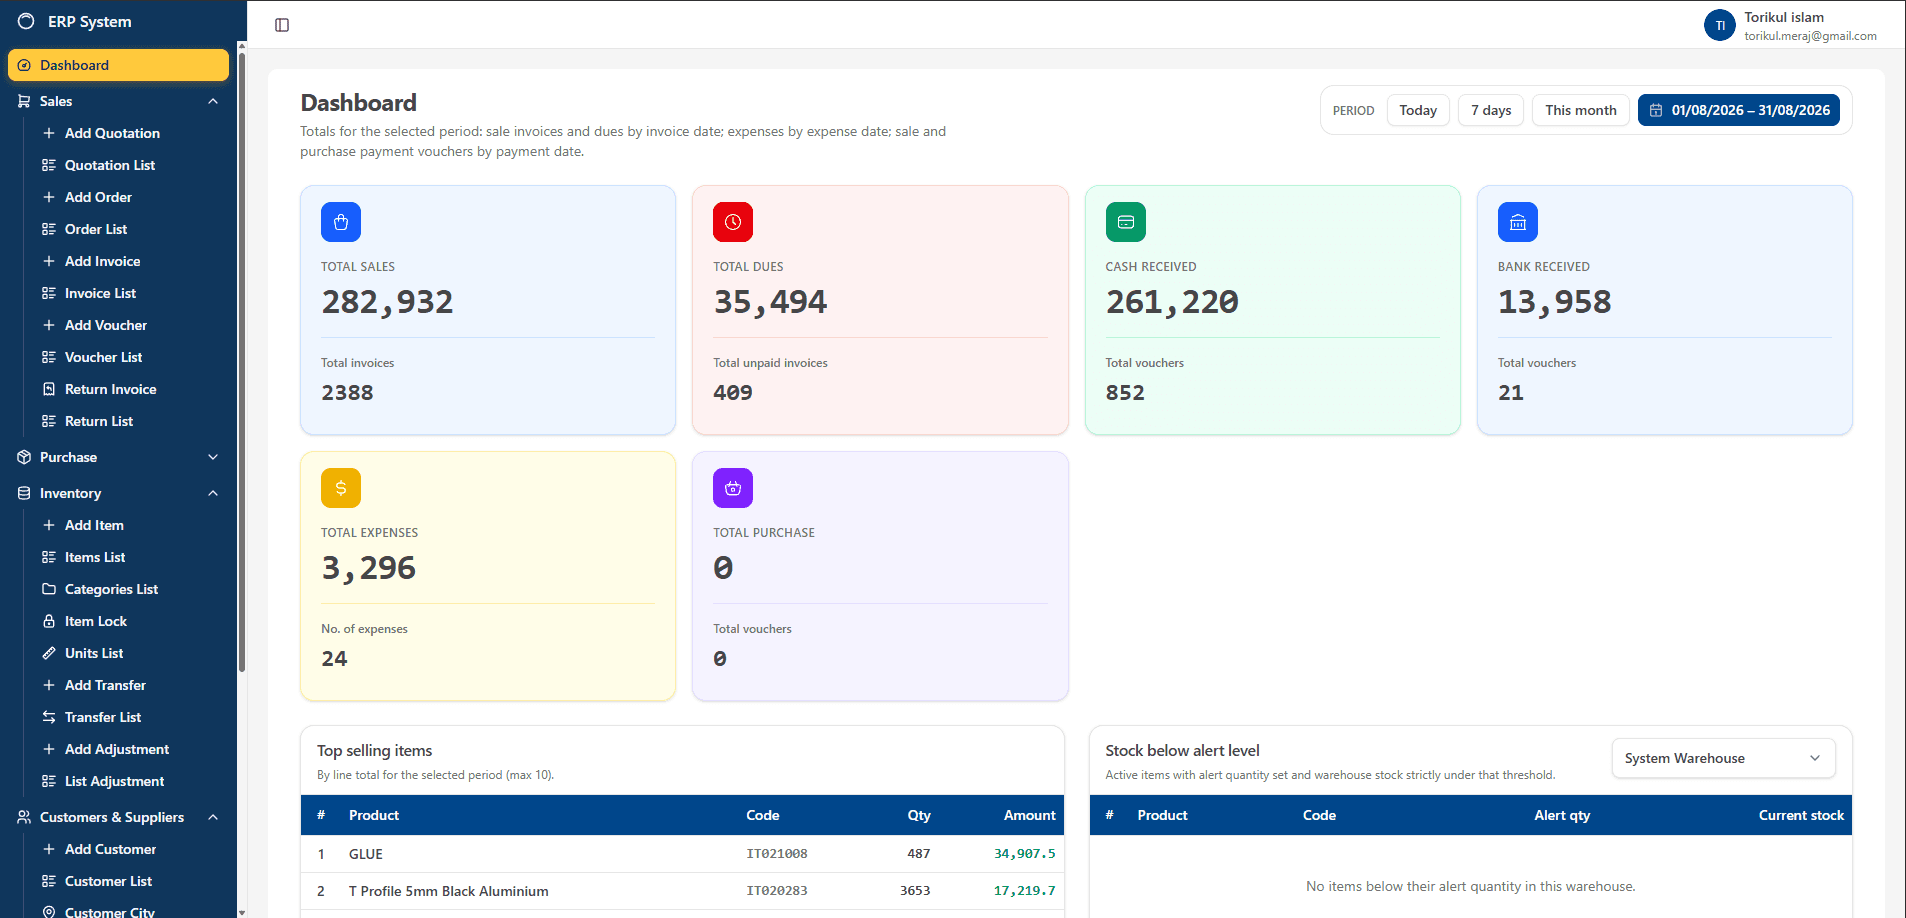Click the Cash Received card icon
Viewport: 1906px width, 918px height.
pyautogui.click(x=1126, y=222)
